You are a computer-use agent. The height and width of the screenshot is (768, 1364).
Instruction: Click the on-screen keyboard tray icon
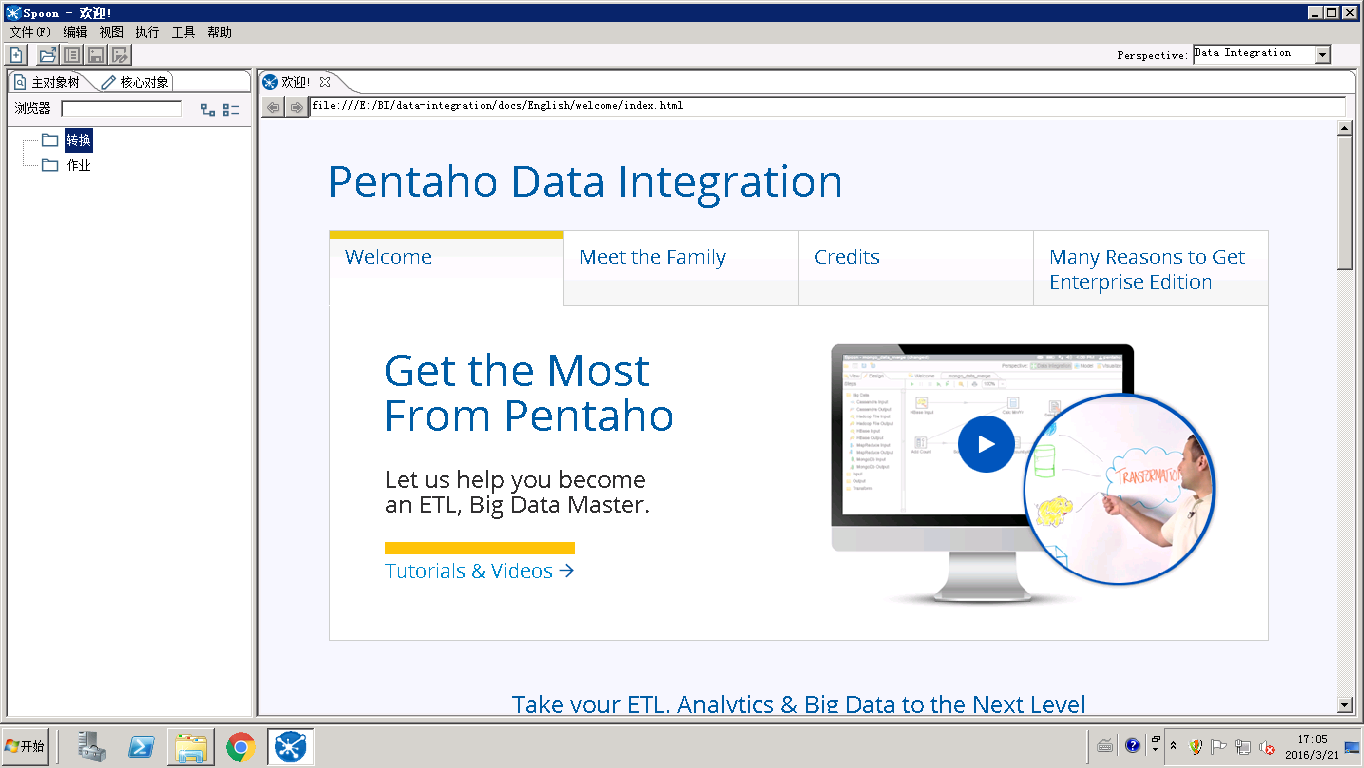pos(1105,746)
